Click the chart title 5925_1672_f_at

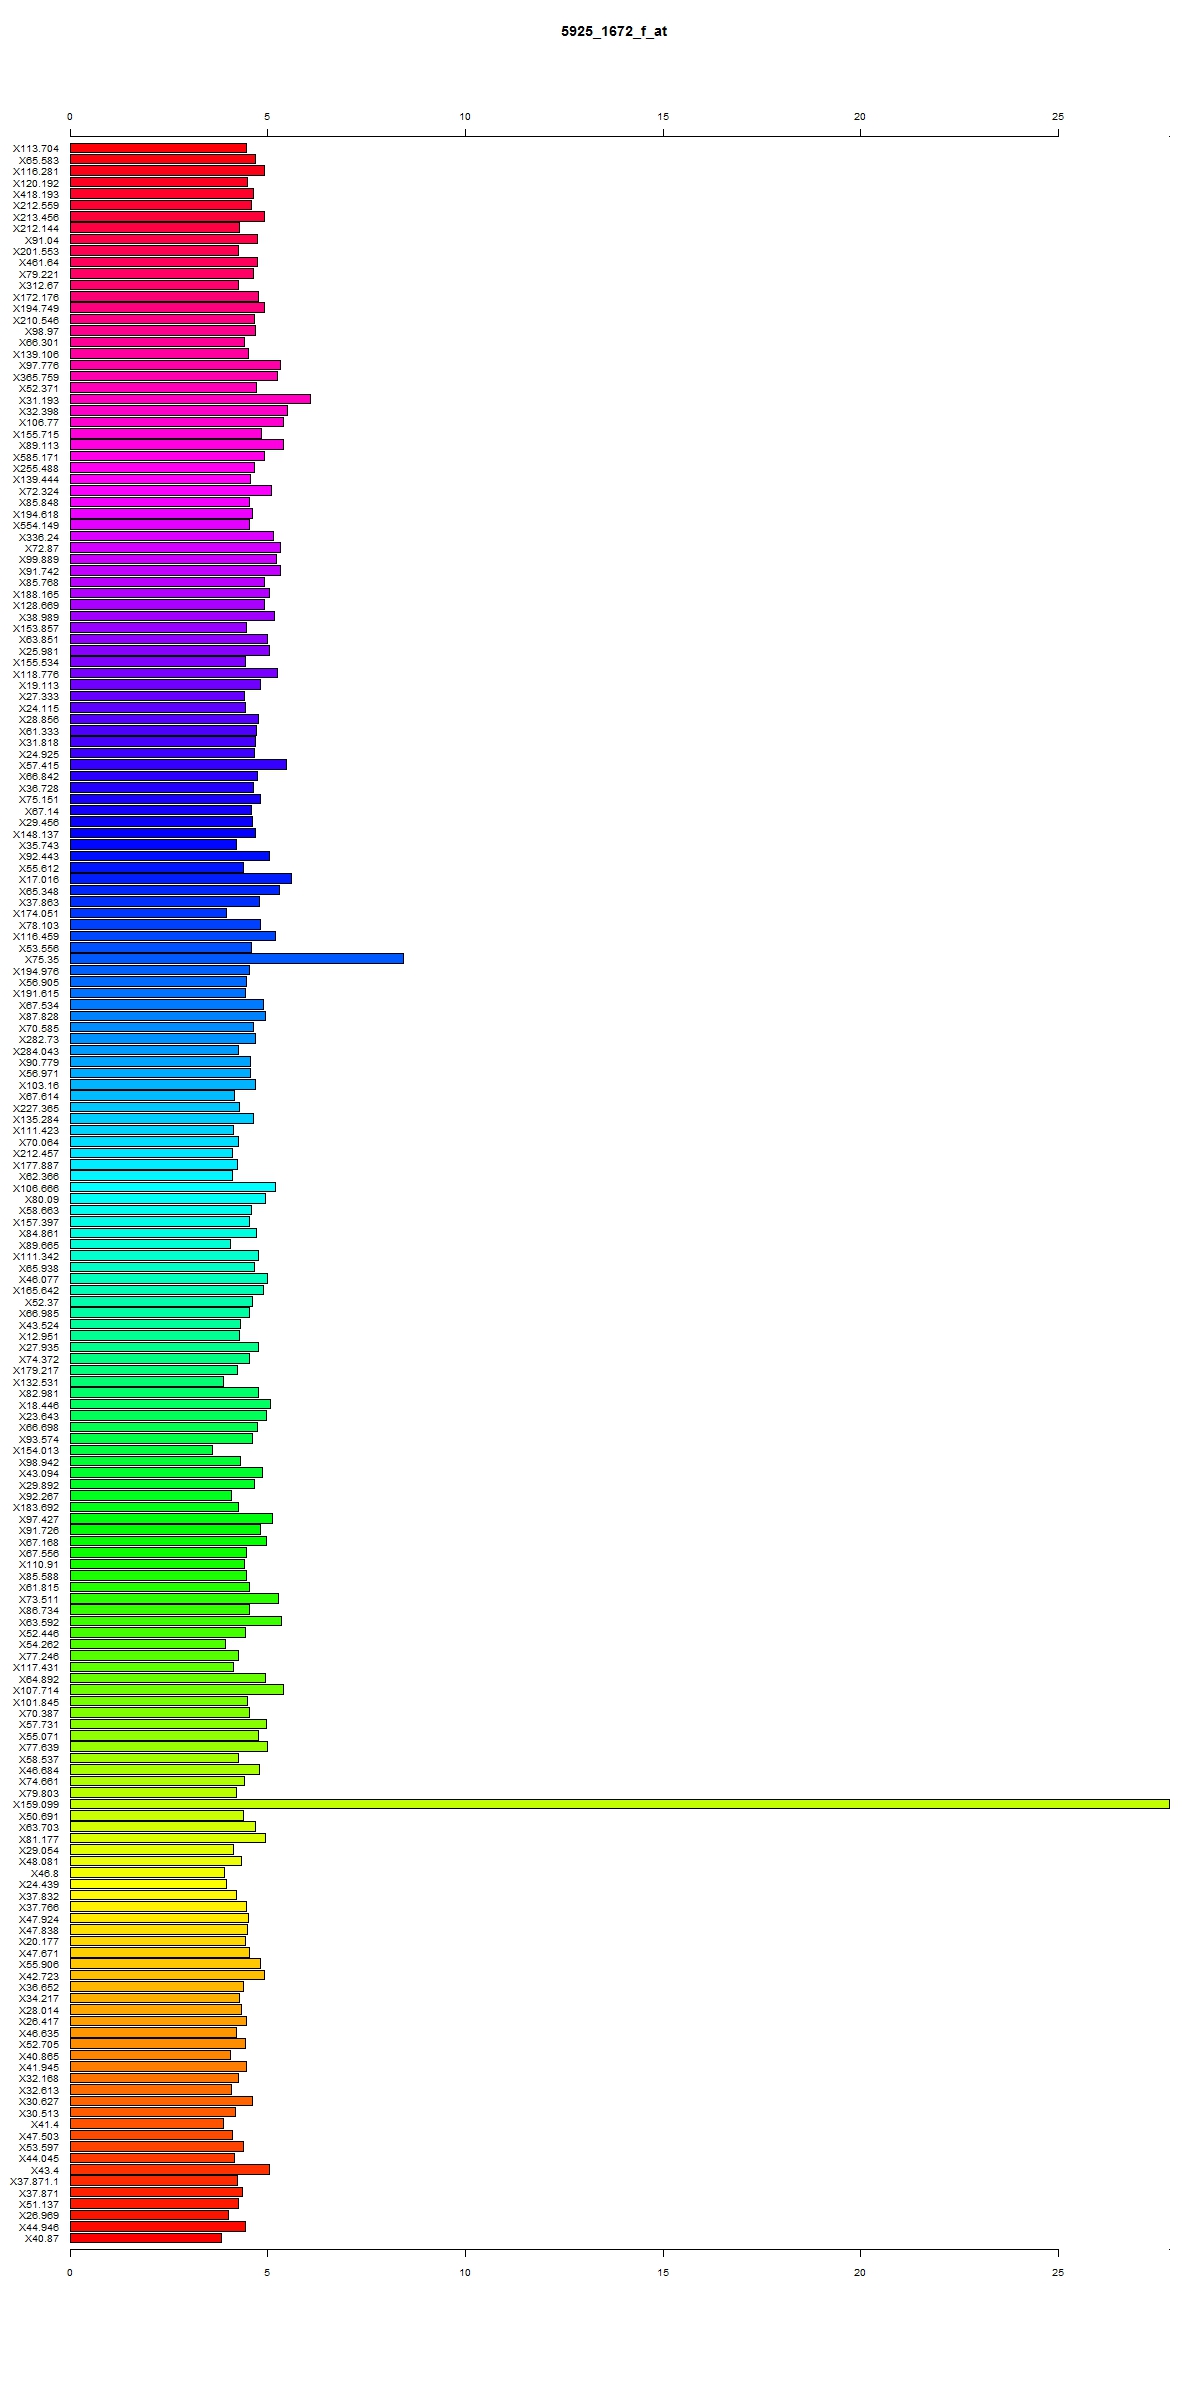tap(613, 32)
